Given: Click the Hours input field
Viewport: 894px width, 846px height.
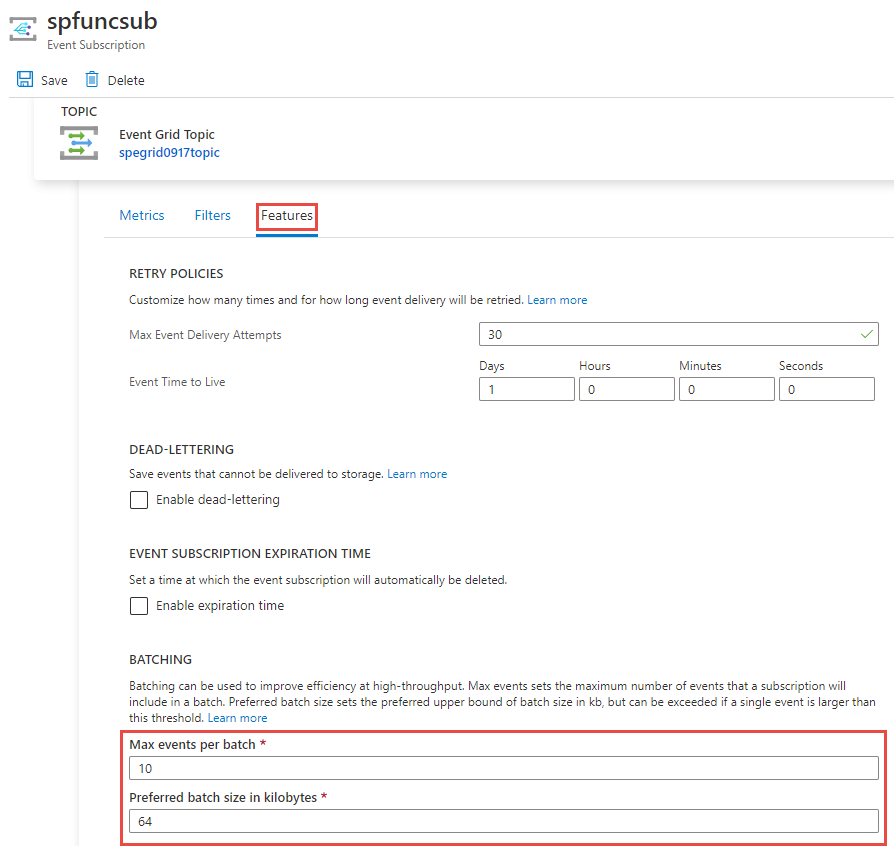Looking at the screenshot, I should [x=627, y=388].
